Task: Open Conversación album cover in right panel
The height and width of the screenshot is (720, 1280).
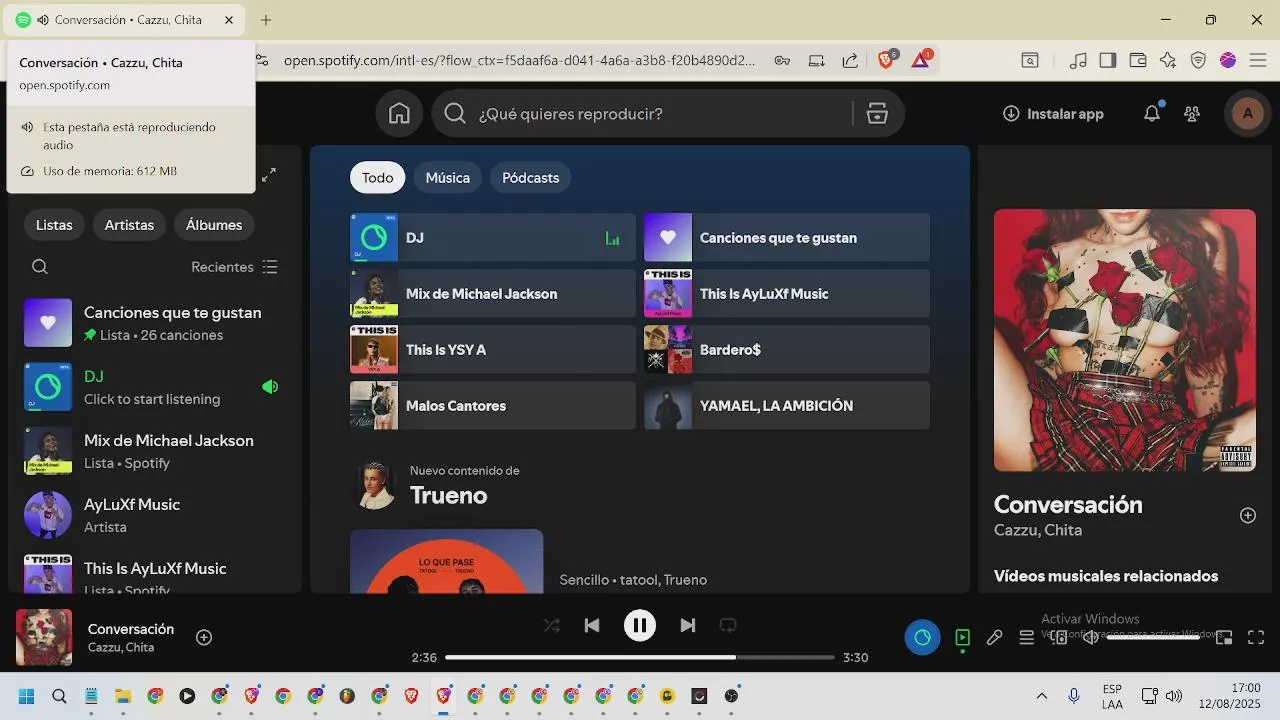Action: coord(1125,340)
